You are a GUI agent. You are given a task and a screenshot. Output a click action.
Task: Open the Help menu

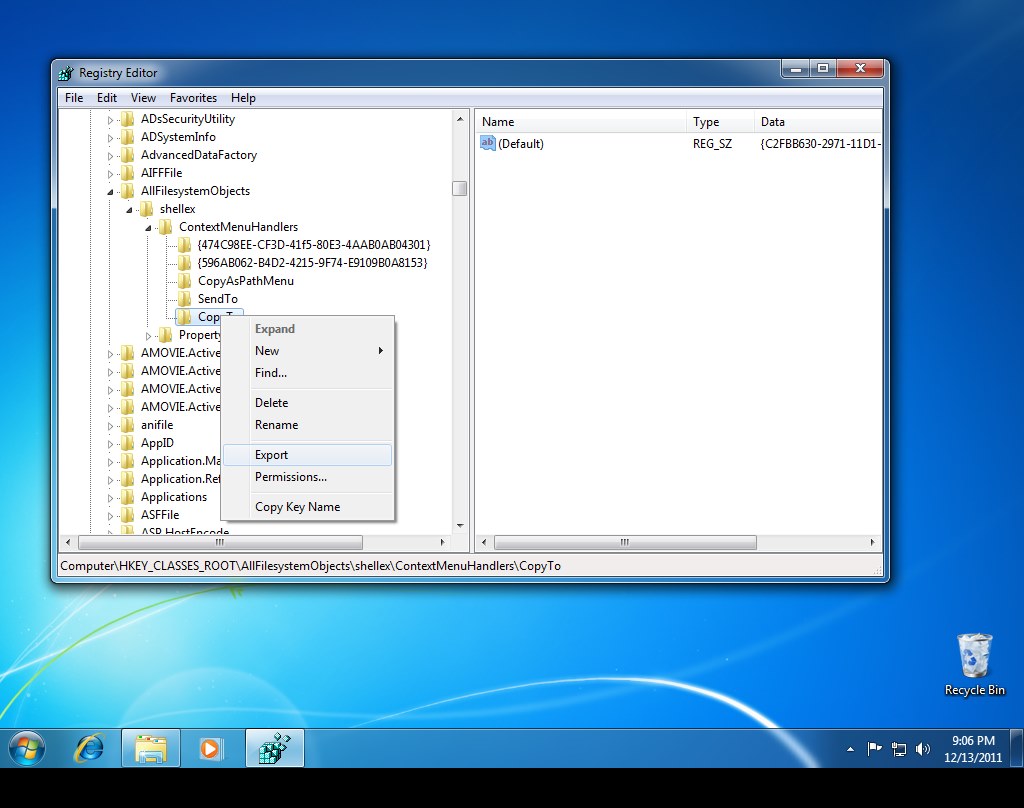click(x=243, y=98)
